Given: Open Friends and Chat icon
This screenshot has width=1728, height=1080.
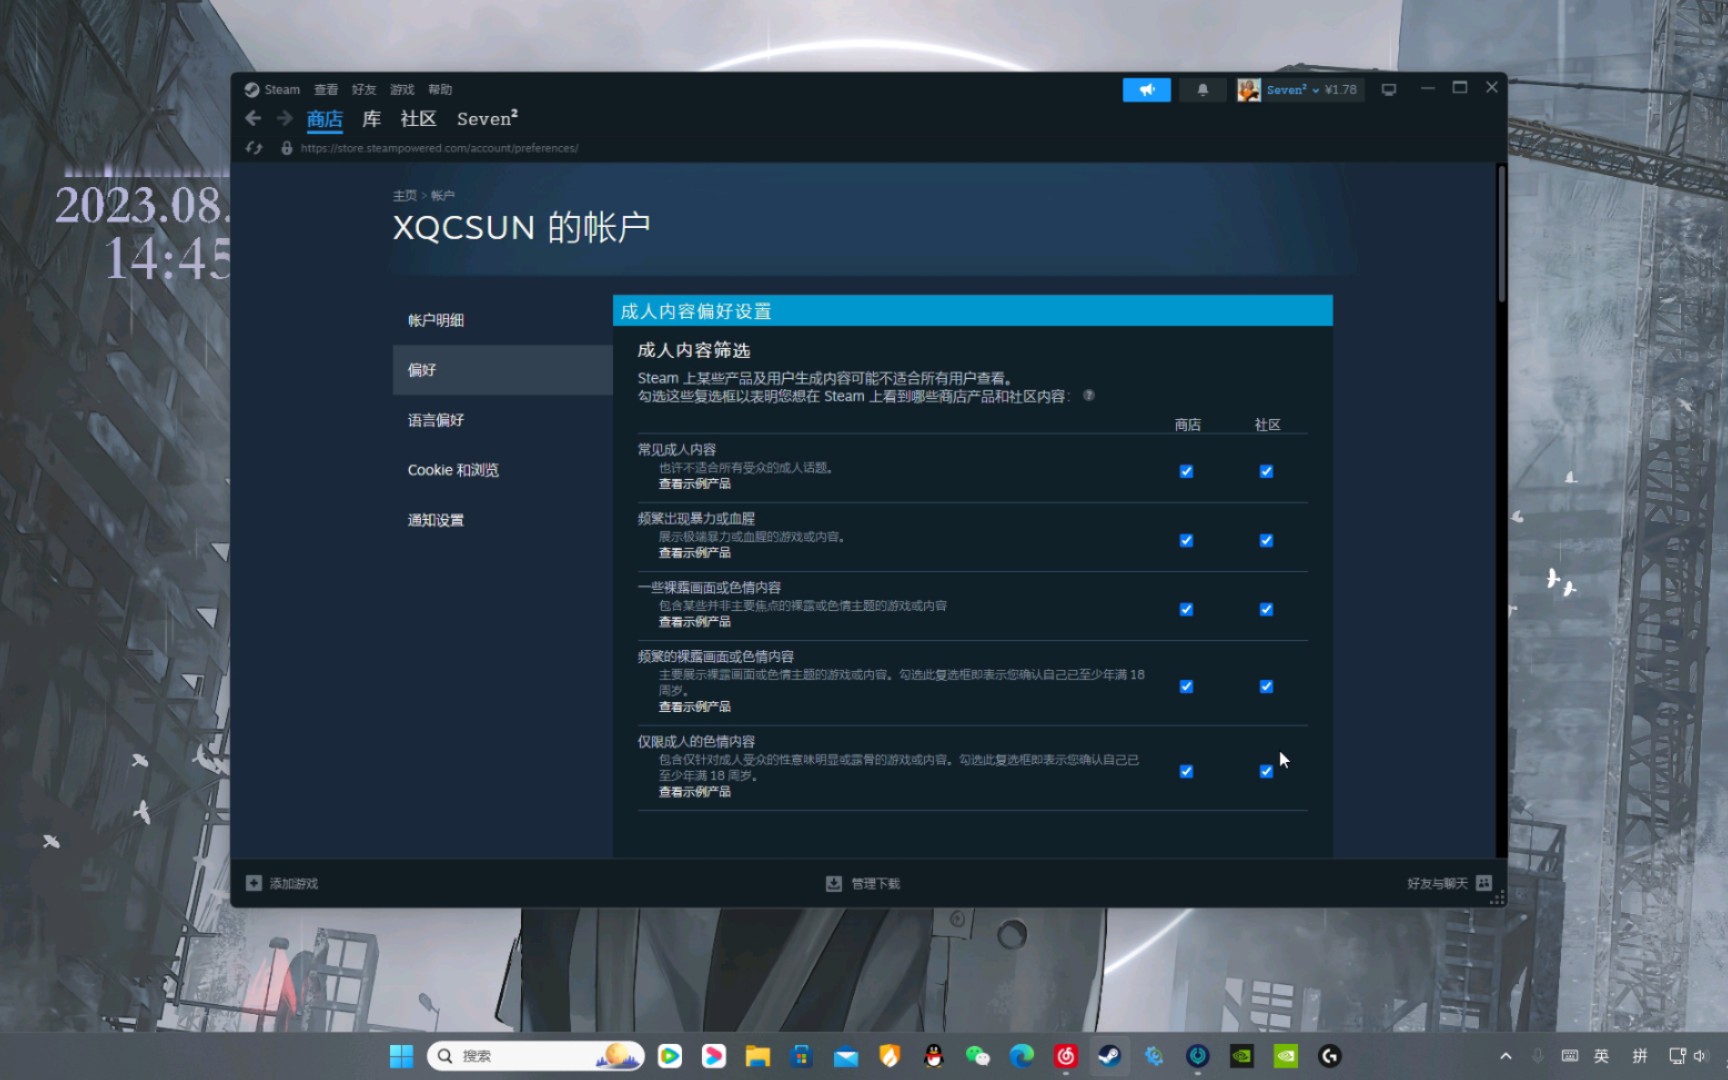Looking at the screenshot, I should (1484, 883).
